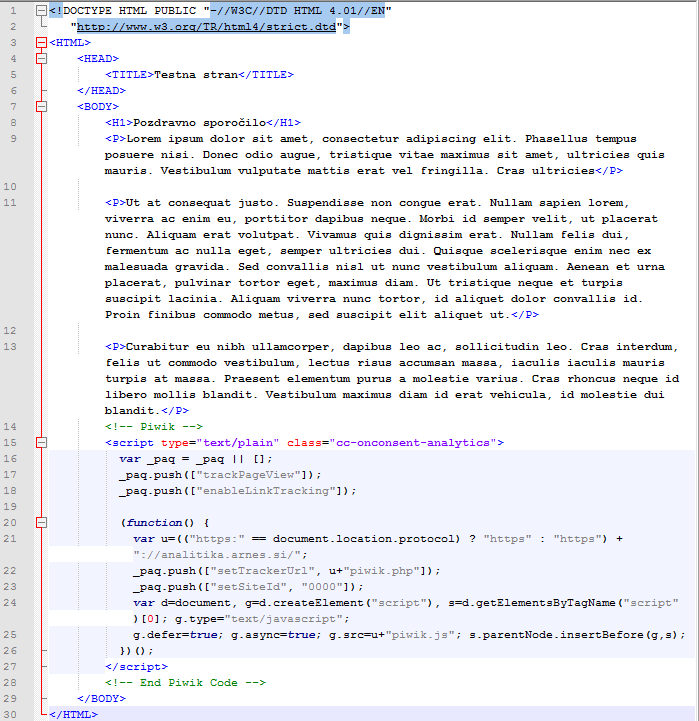This screenshot has width=699, height=721.
Task: Click the title text "Testna stran"
Action: coord(196,75)
